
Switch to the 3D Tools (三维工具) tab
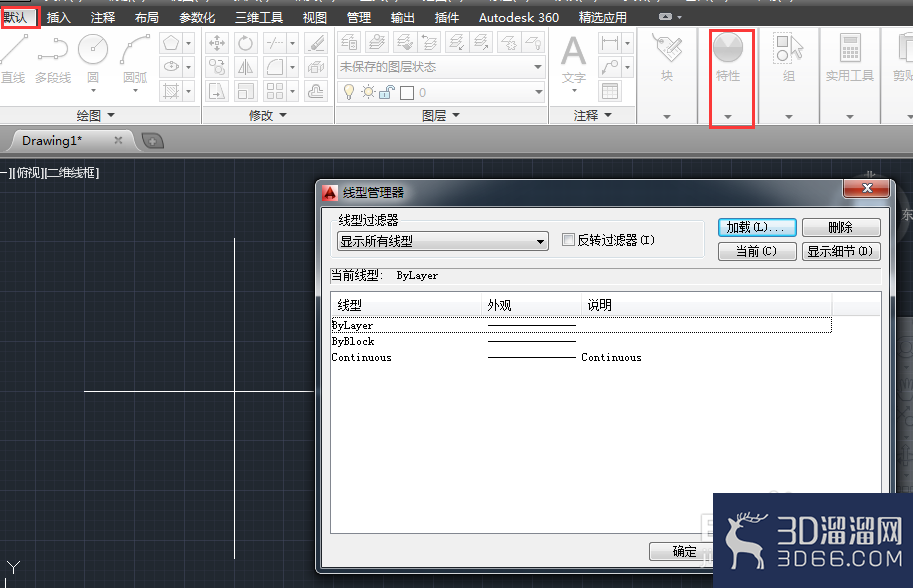[x=259, y=17]
